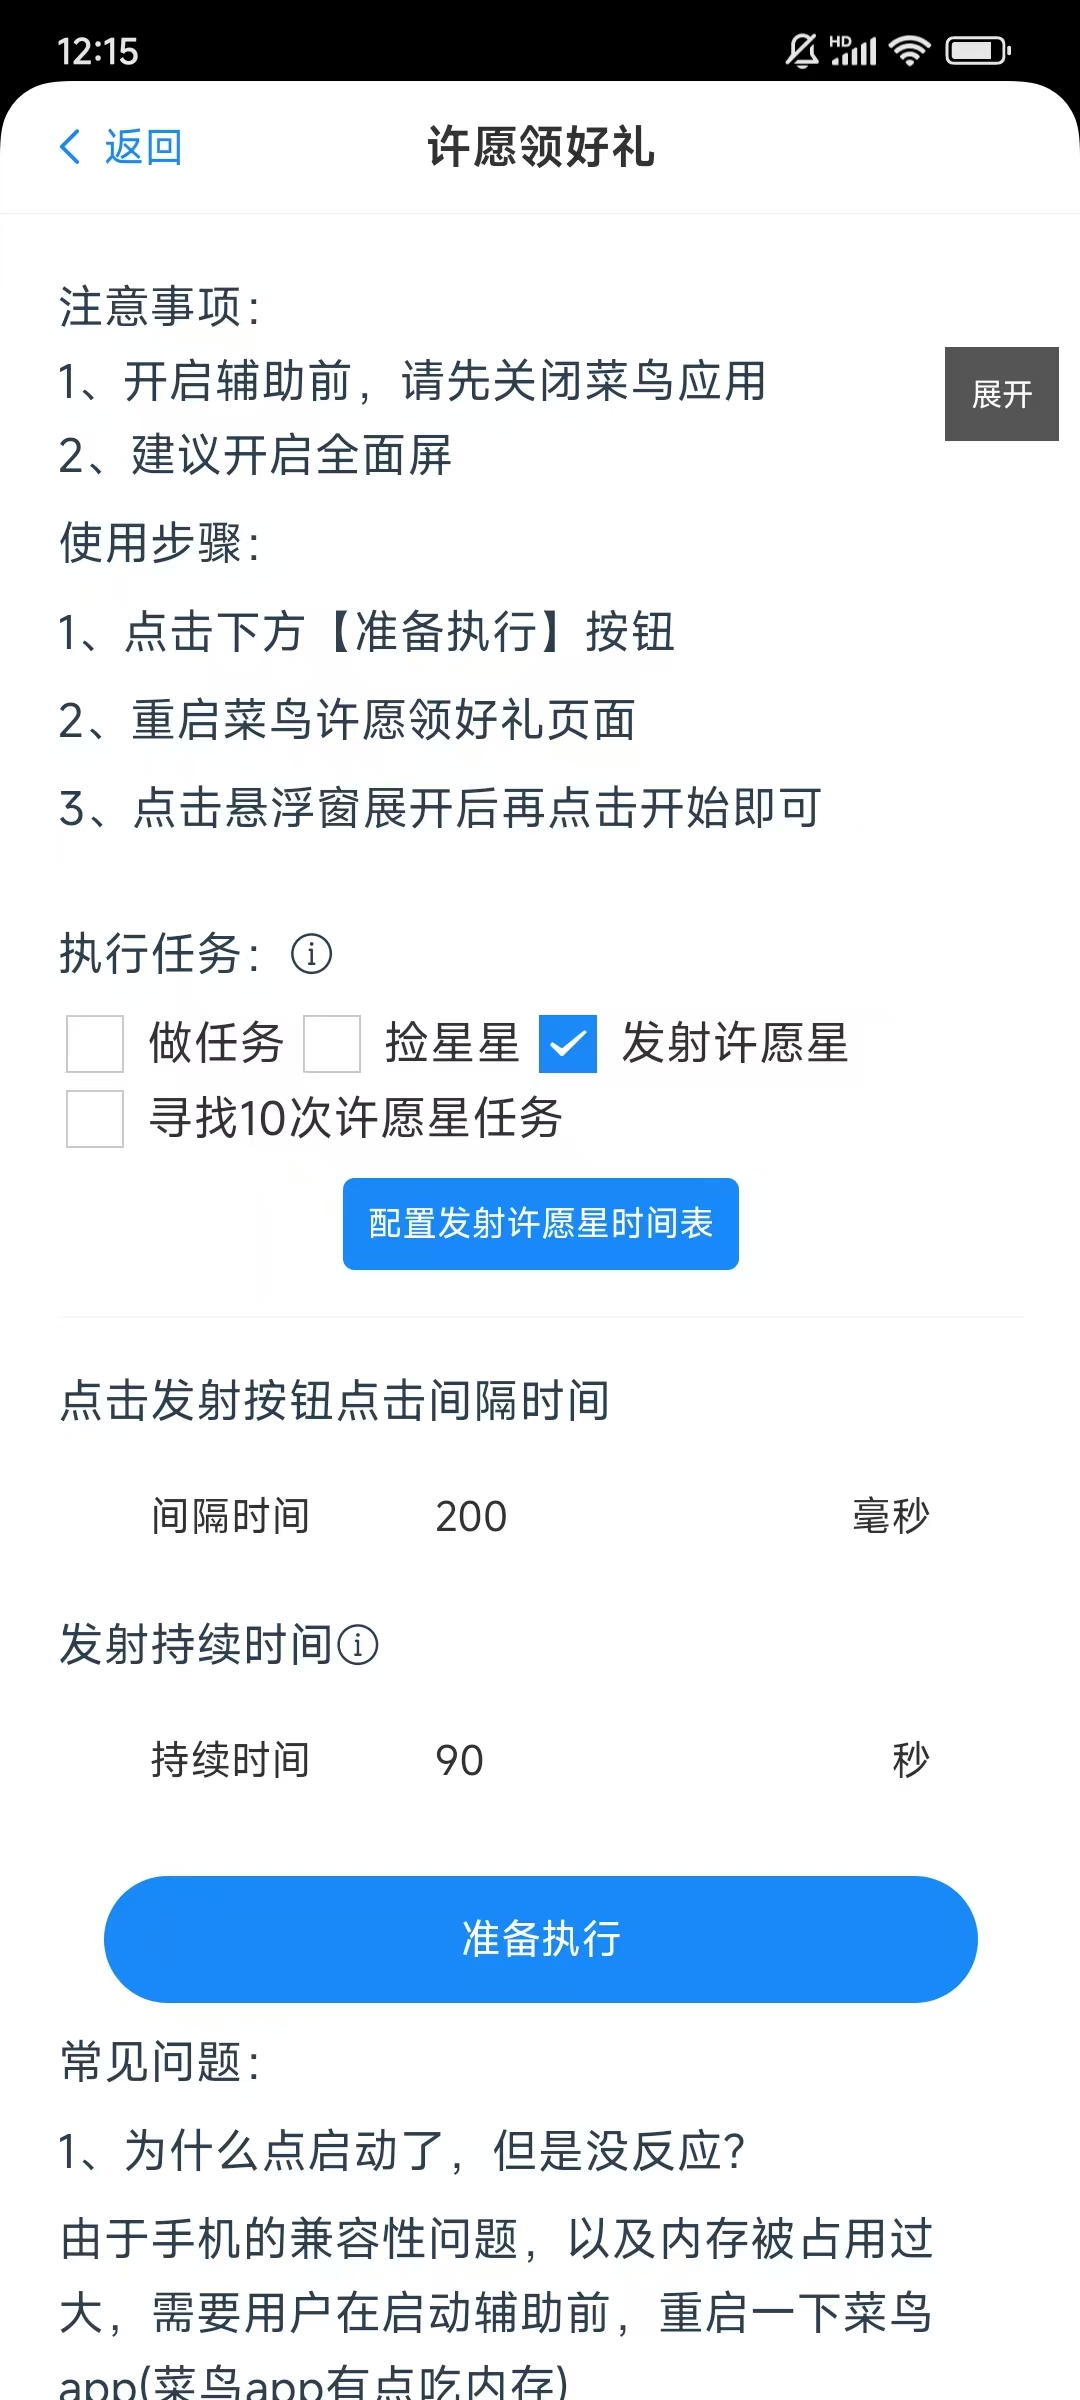
Task: Tap the 许愿领好礼 page title
Action: (x=541, y=147)
